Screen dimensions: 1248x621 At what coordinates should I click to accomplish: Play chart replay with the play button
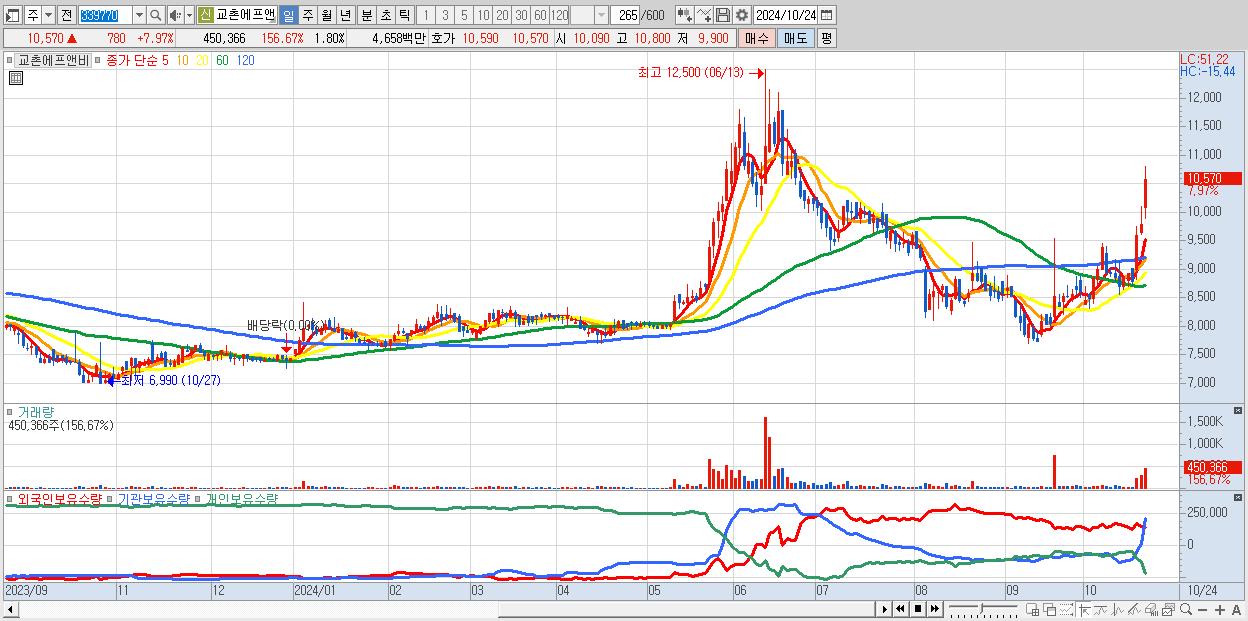tap(885, 609)
